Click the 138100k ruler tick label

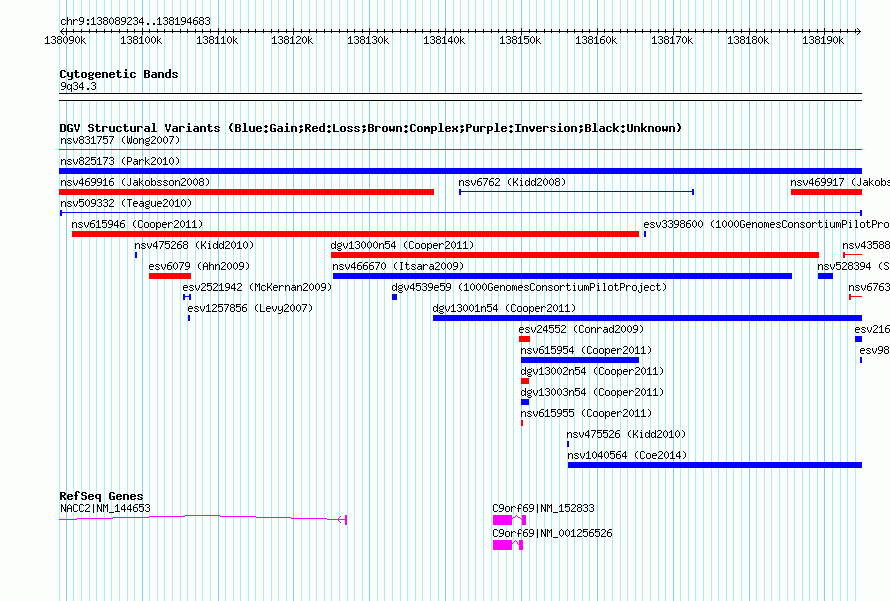coord(141,40)
